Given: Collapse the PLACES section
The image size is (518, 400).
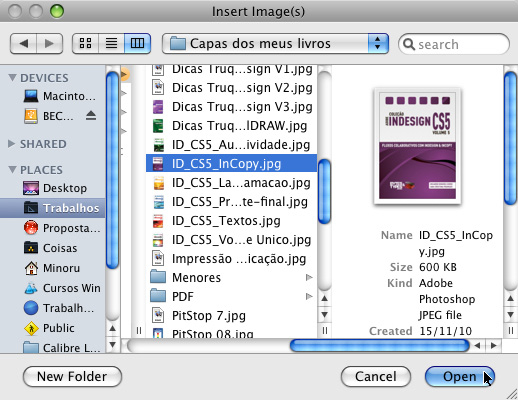Looking at the screenshot, I should 12,170.
